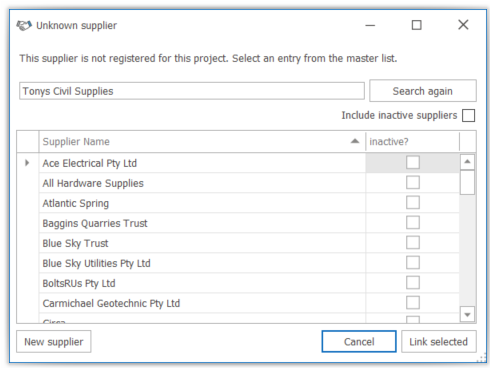Click the supplier list scrollbar thumb
Screen dimensions: 490x368
(467, 182)
